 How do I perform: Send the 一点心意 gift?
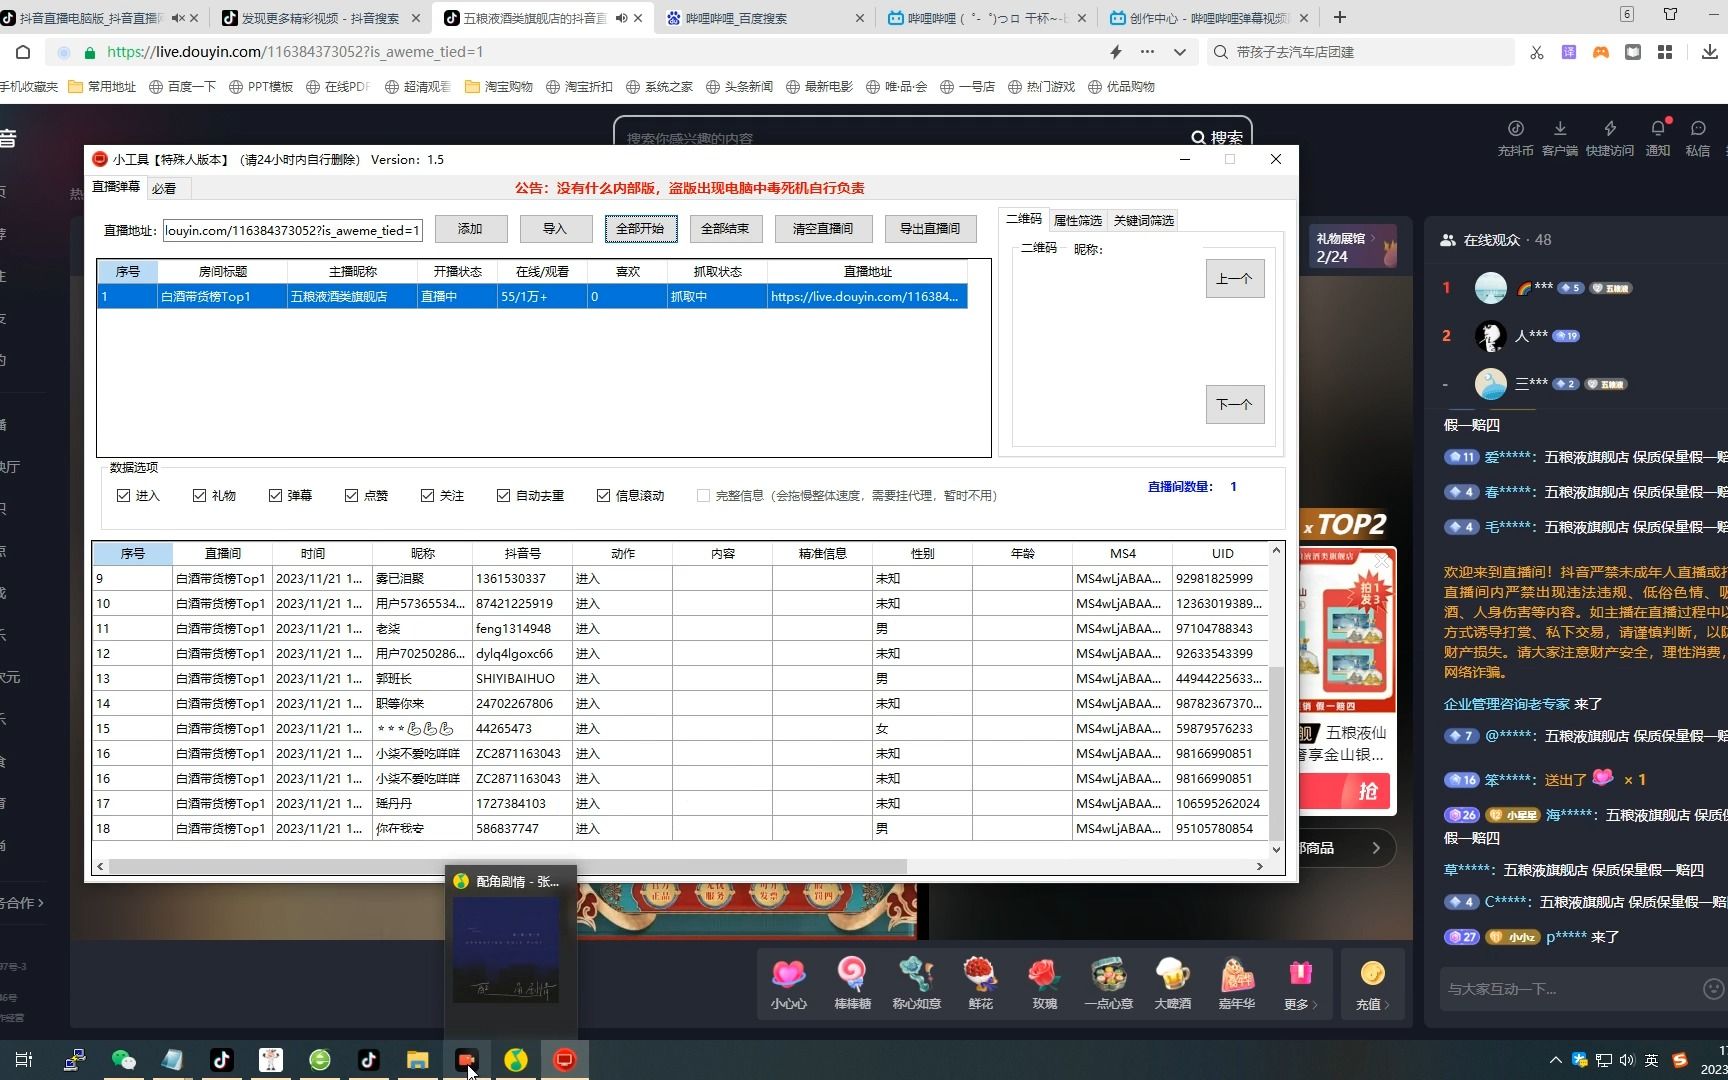1108,974
